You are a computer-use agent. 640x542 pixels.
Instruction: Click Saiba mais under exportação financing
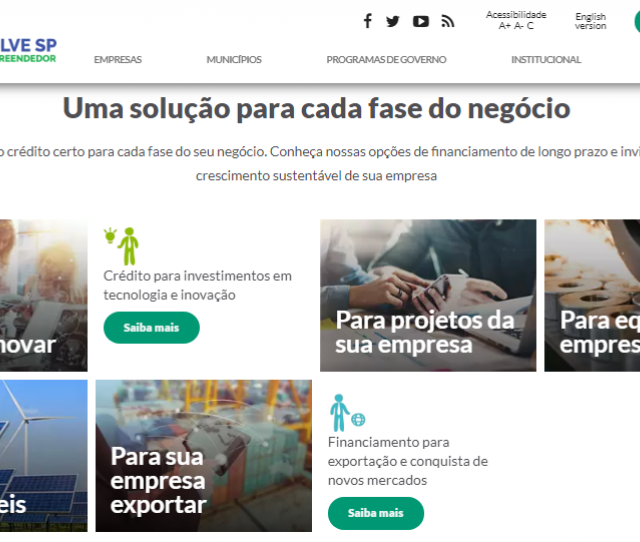pyautogui.click(x=376, y=513)
